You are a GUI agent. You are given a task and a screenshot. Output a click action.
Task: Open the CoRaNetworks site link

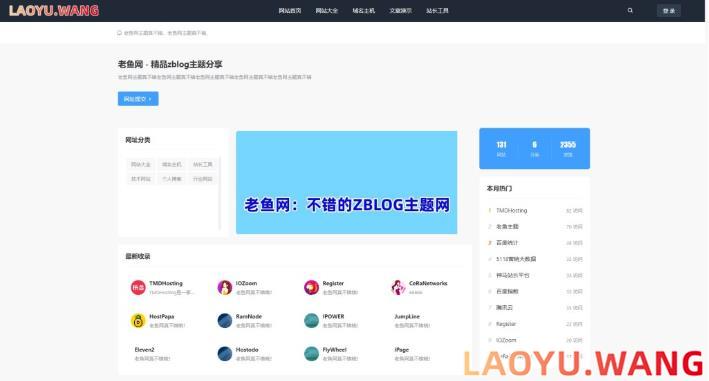click(428, 283)
